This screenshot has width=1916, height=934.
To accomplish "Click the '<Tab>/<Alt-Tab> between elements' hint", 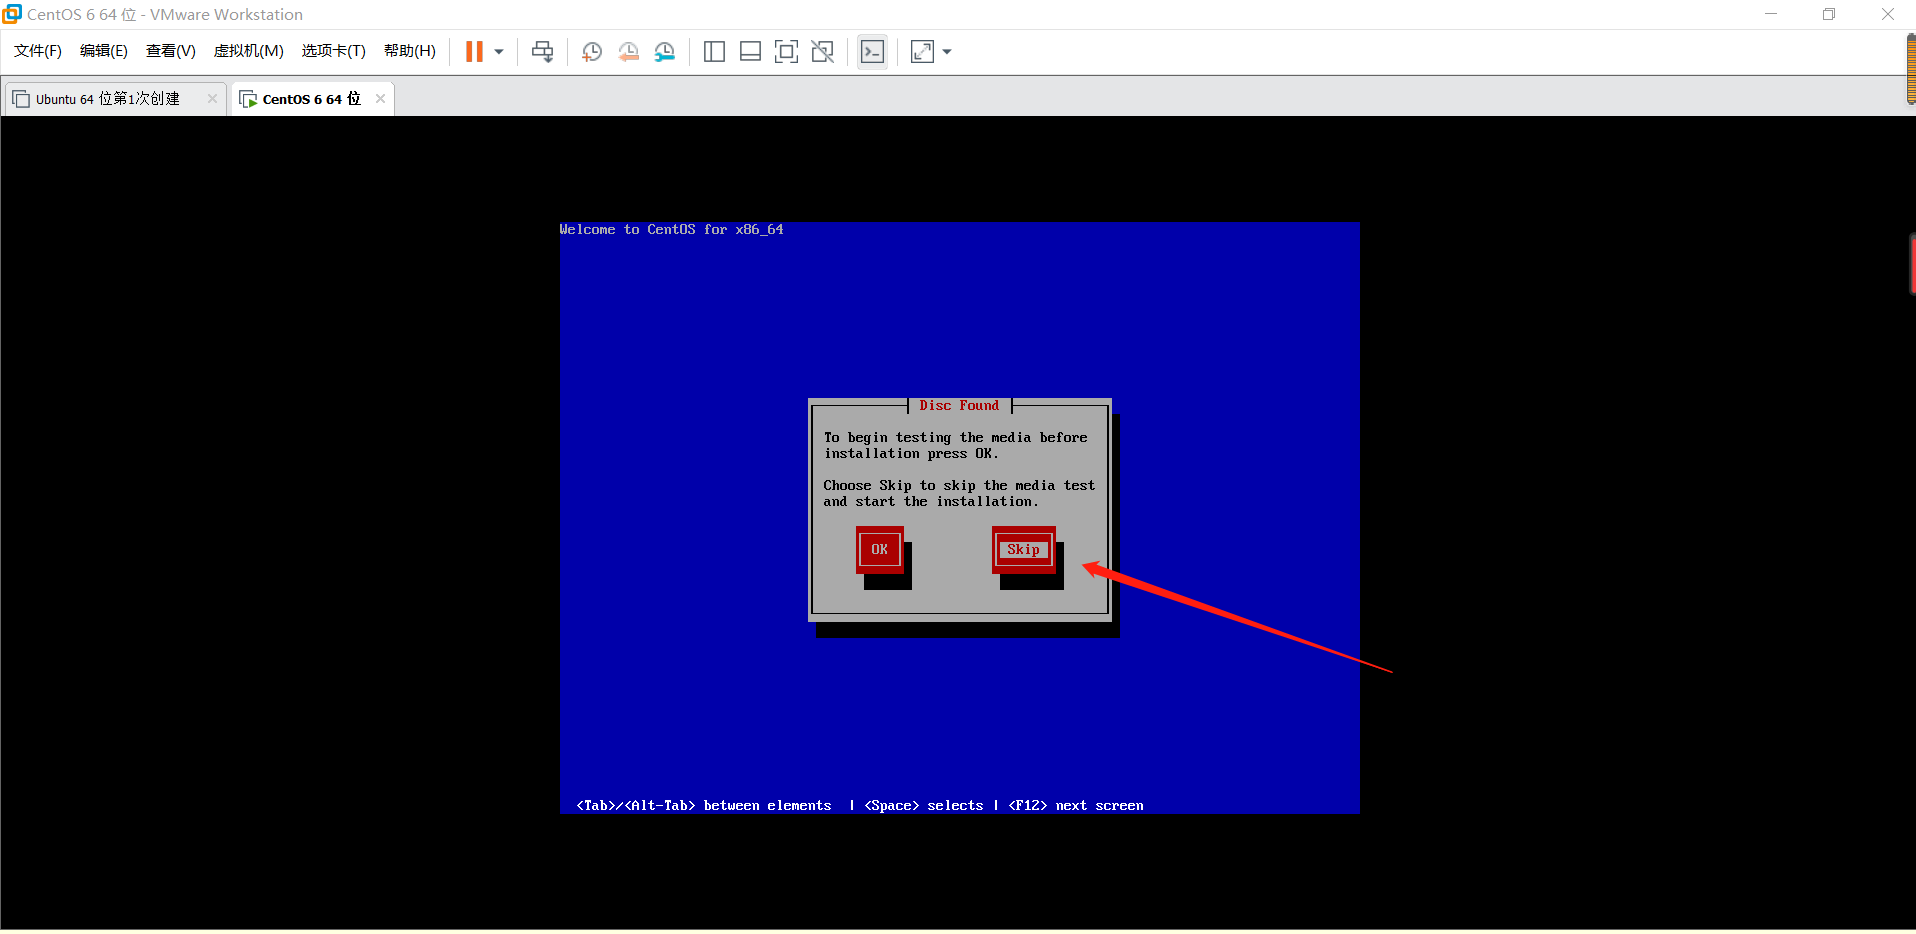I will click(704, 805).
